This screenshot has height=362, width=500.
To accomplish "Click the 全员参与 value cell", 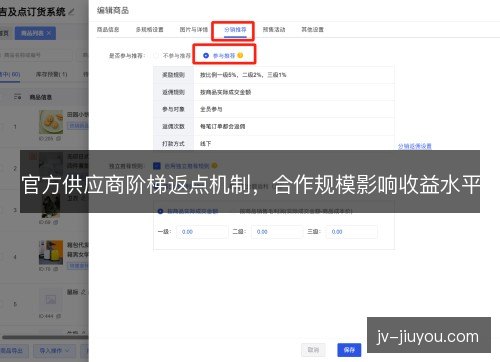I will tap(294, 109).
